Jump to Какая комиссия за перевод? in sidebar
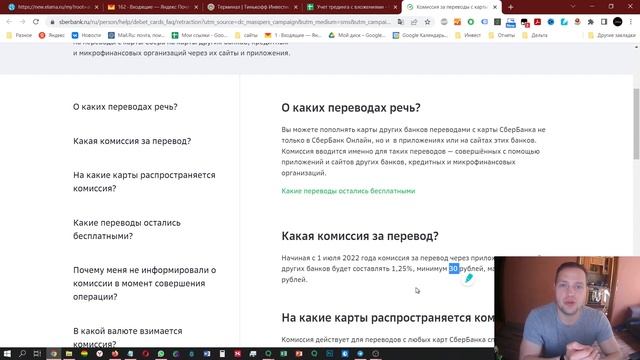This screenshot has height=360, width=640. click(x=132, y=141)
